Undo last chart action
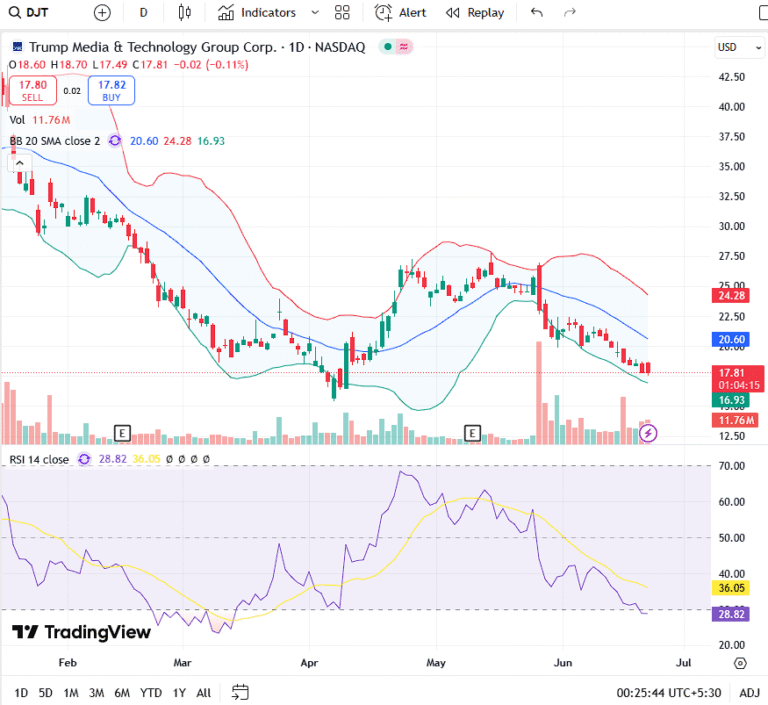The image size is (768, 705). (537, 13)
